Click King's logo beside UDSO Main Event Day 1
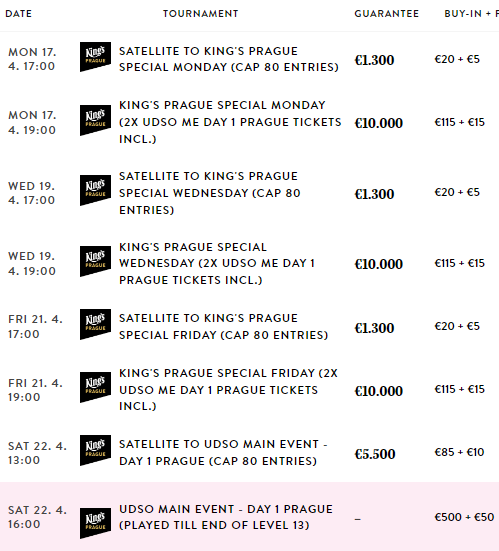 95,523
